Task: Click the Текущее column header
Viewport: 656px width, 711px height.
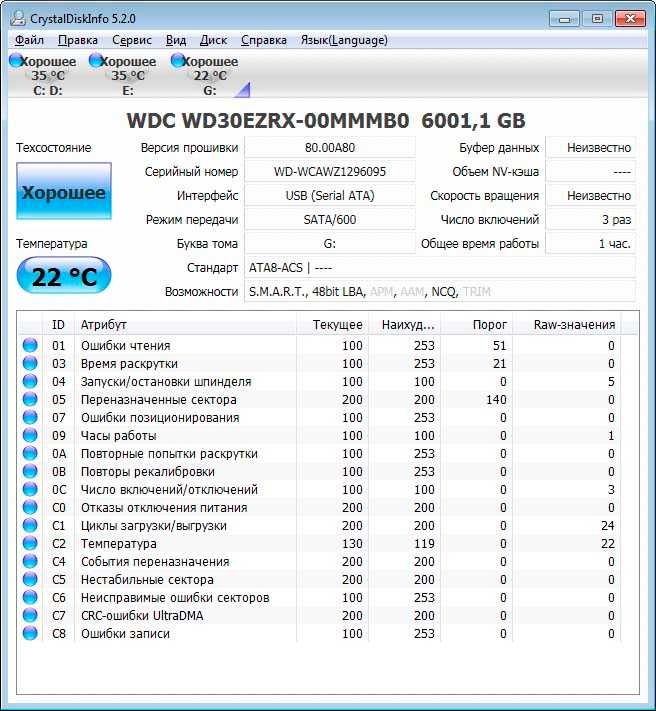Action: 332,325
